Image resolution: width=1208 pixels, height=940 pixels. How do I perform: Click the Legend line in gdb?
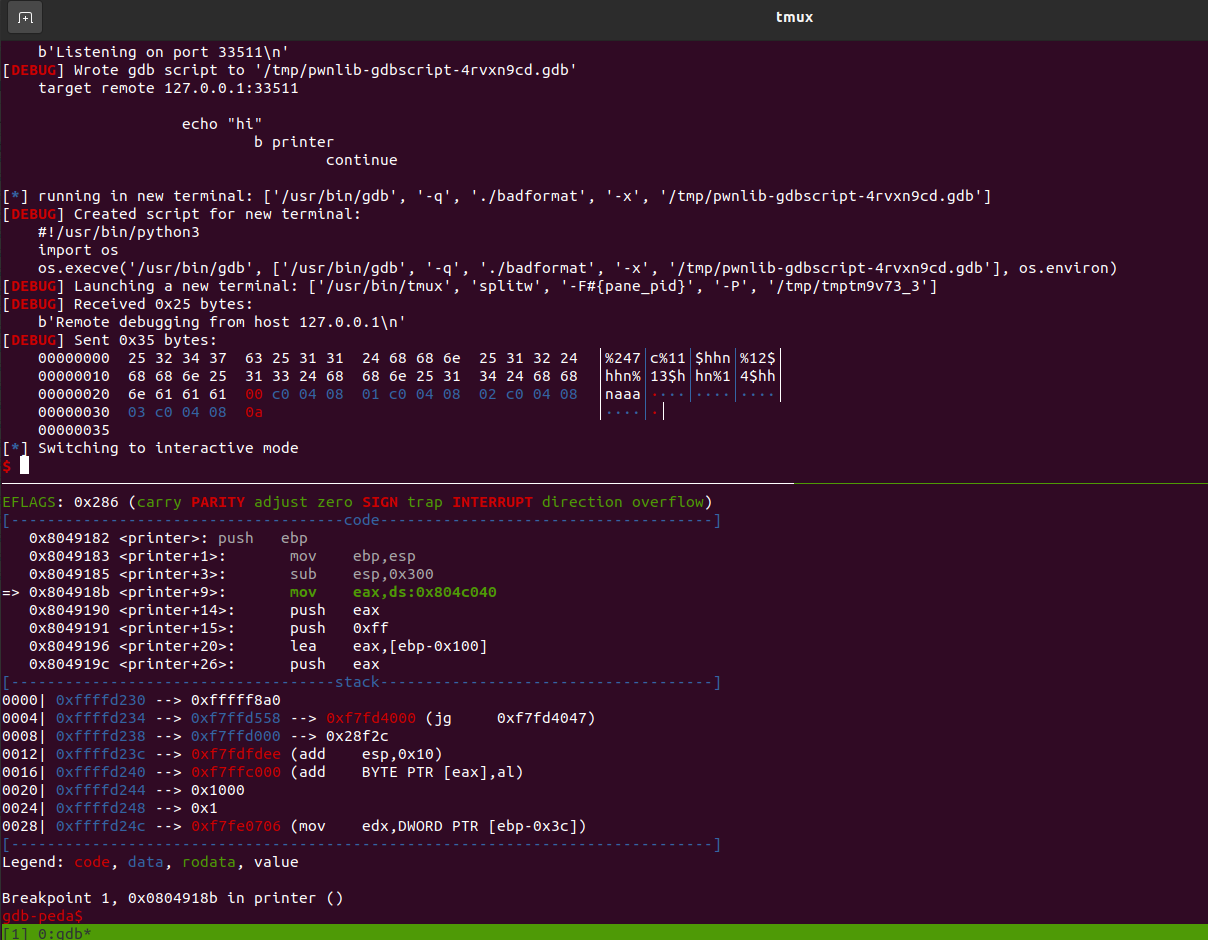pyautogui.click(x=150, y=862)
